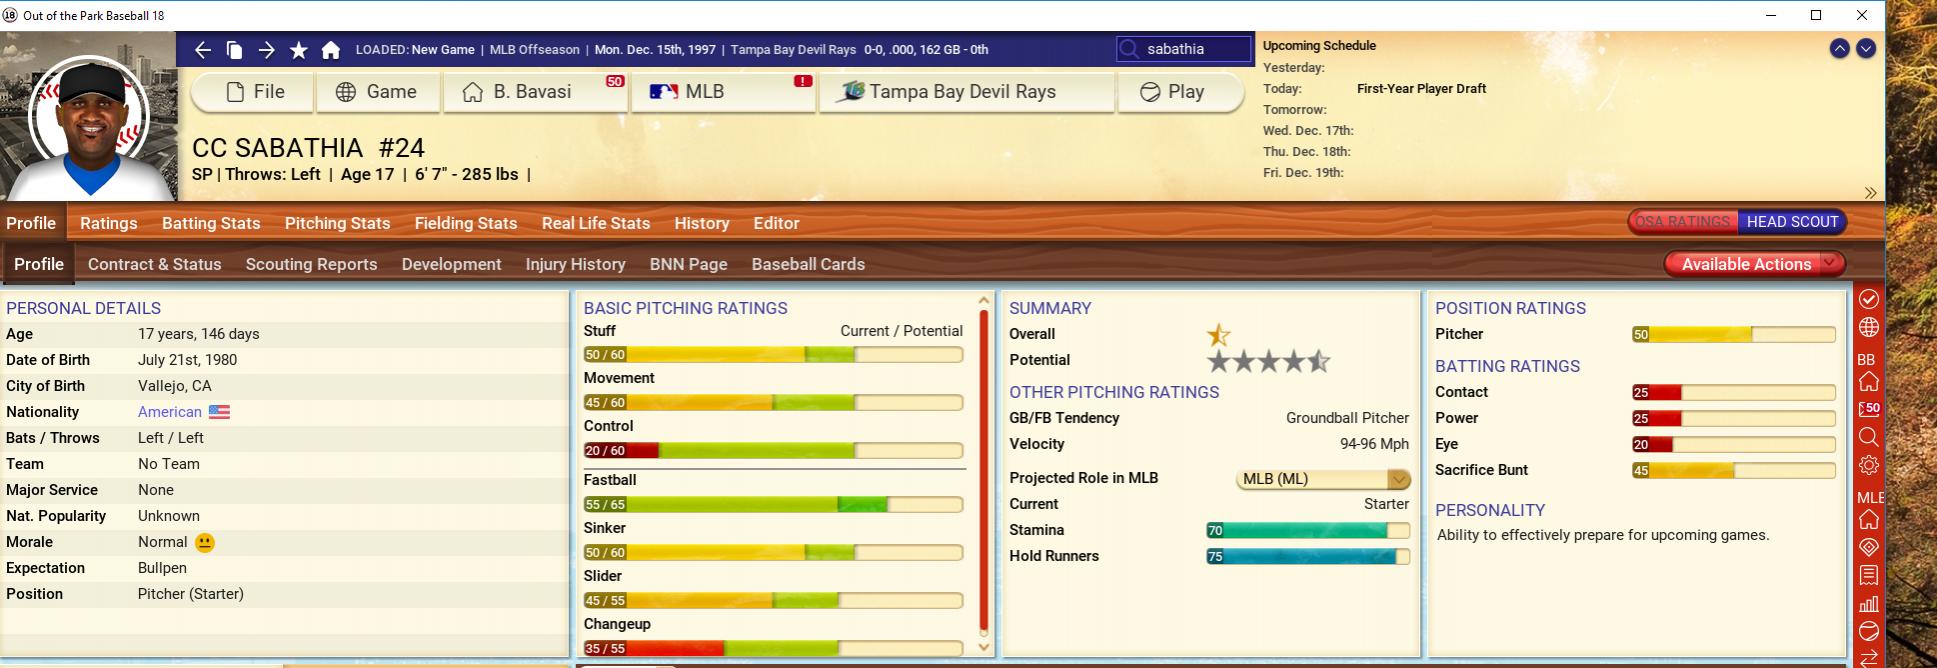Click the sabathia search field
This screenshot has width=1937, height=668.
tap(1184, 49)
